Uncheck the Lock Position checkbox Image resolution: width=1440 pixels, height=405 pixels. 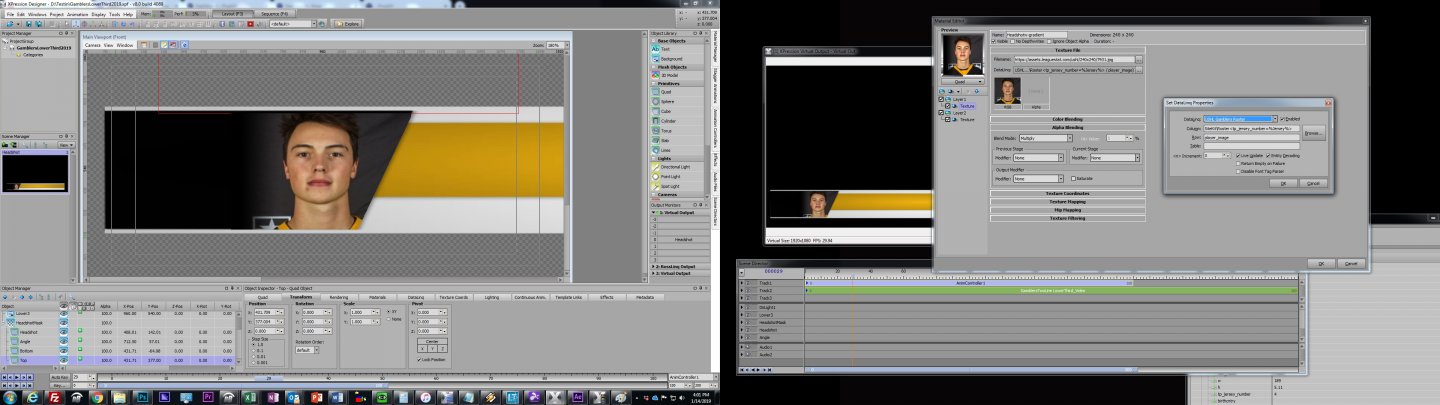pos(419,359)
